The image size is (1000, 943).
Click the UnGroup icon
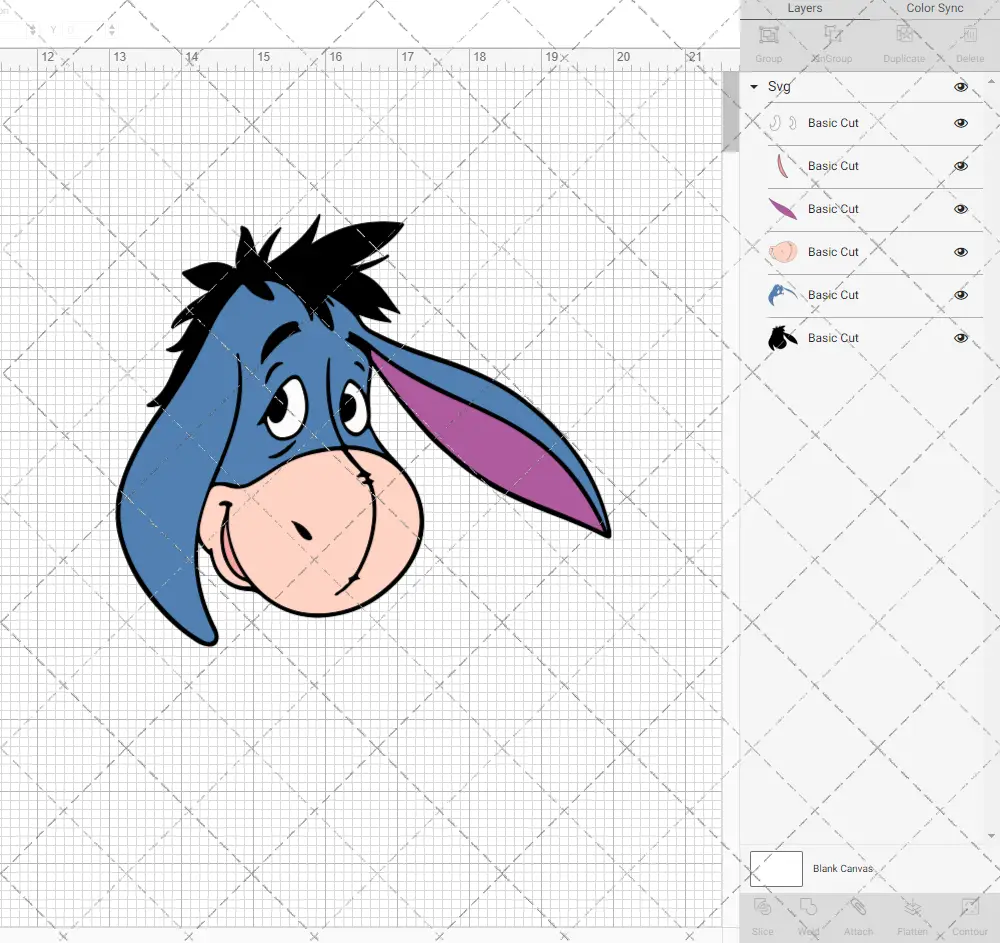[x=832, y=34]
